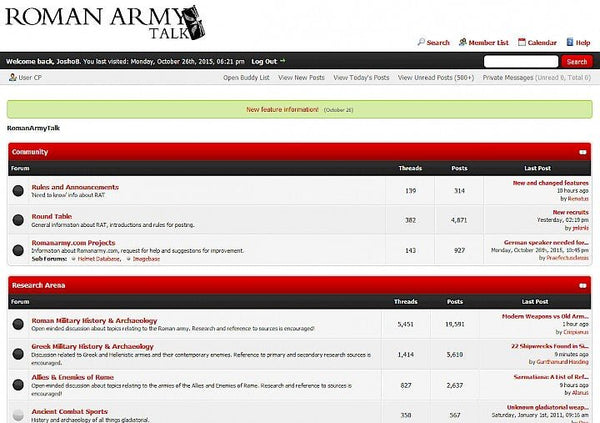This screenshot has height=423, width=600.
Task: Click the User CP person icon
Action: click(13, 77)
